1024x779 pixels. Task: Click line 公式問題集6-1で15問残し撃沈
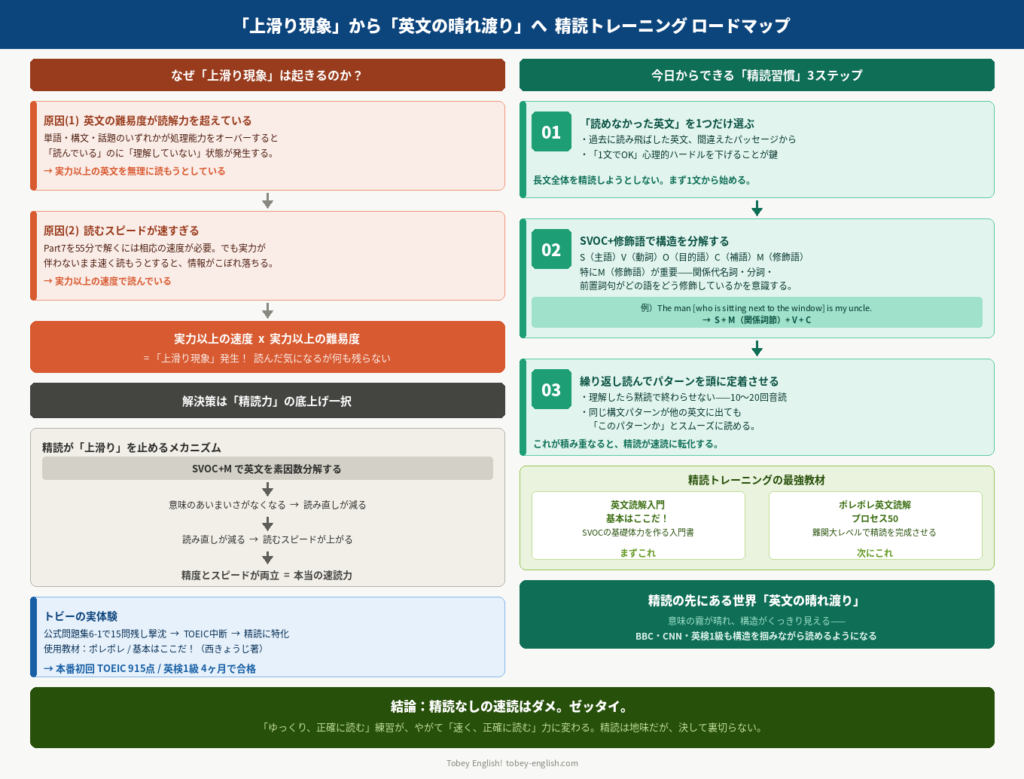(105, 633)
